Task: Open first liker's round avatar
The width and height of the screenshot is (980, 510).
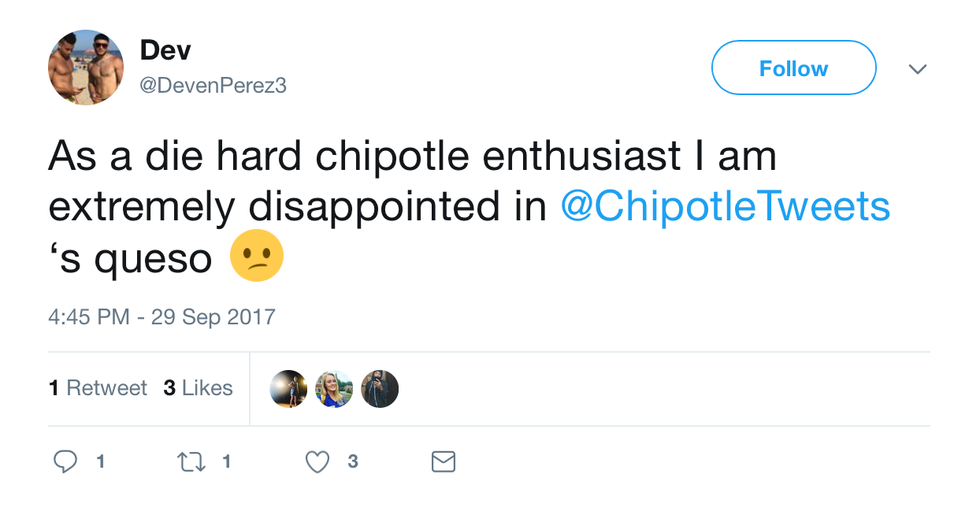Action: 290,389
